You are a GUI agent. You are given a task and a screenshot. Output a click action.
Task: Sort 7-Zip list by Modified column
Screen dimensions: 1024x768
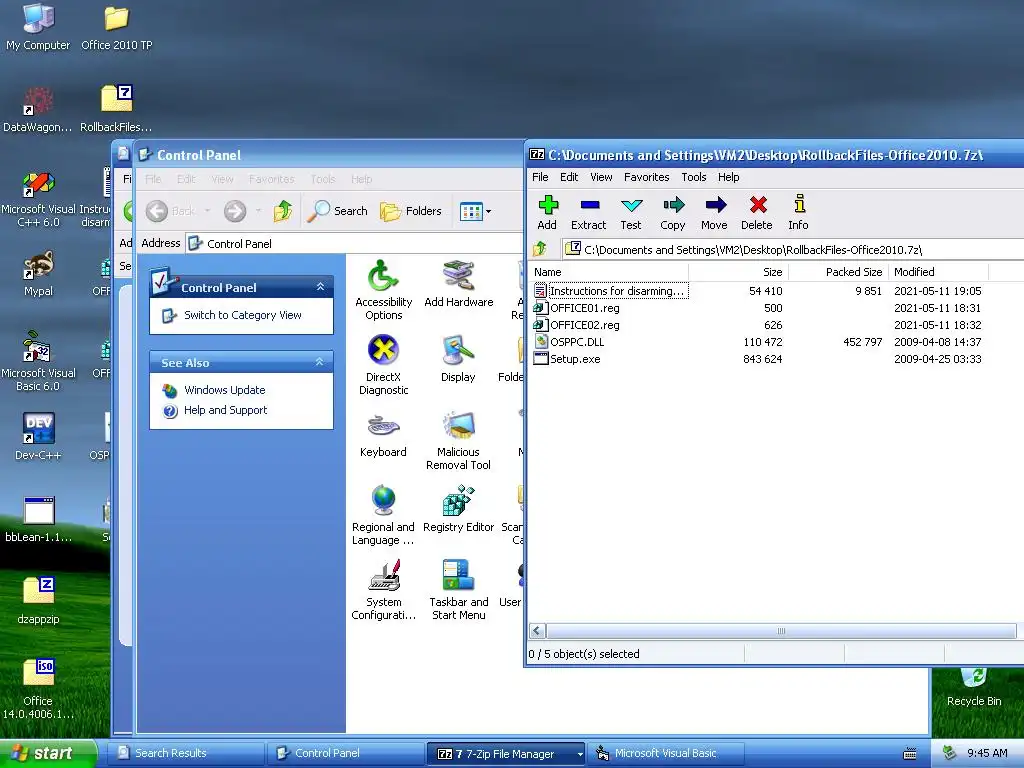[x=938, y=272]
